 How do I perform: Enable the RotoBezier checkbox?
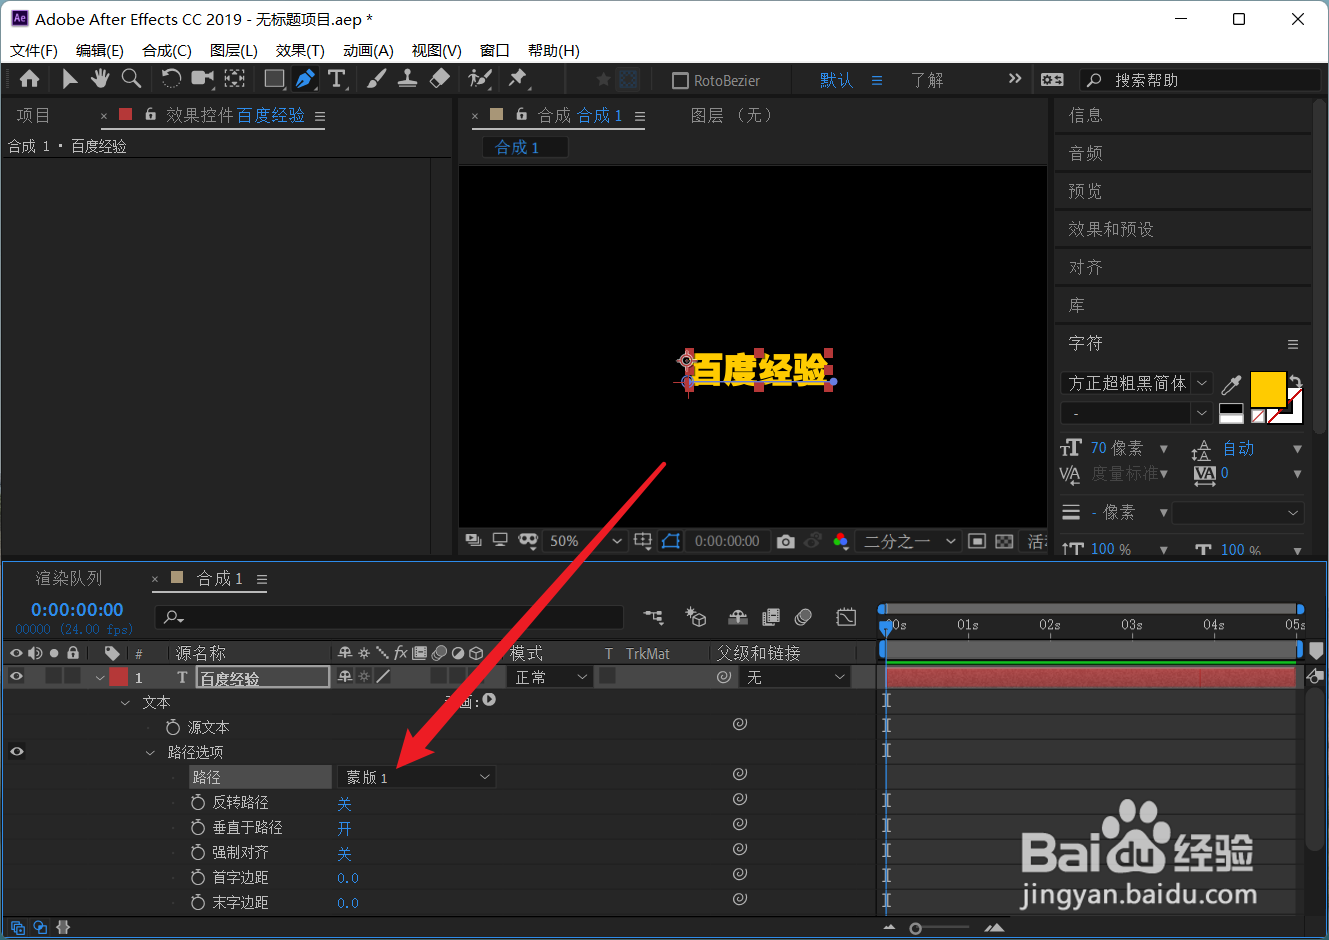click(x=681, y=81)
